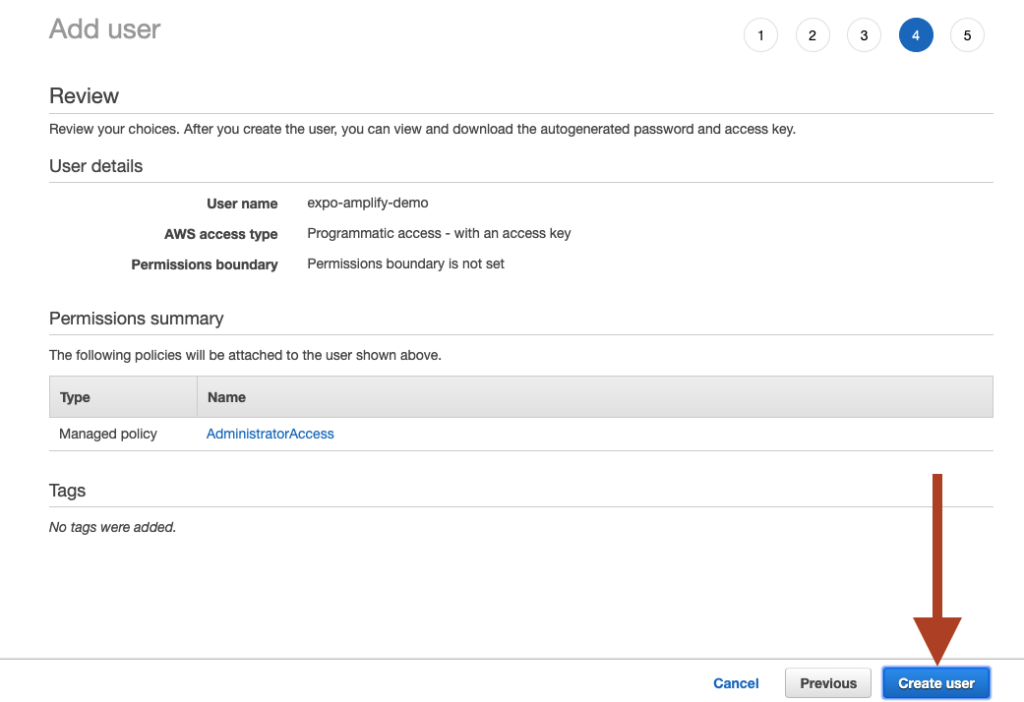Viewport: 1024px width, 702px height.
Task: Click the Type column header
Action: tap(123, 397)
